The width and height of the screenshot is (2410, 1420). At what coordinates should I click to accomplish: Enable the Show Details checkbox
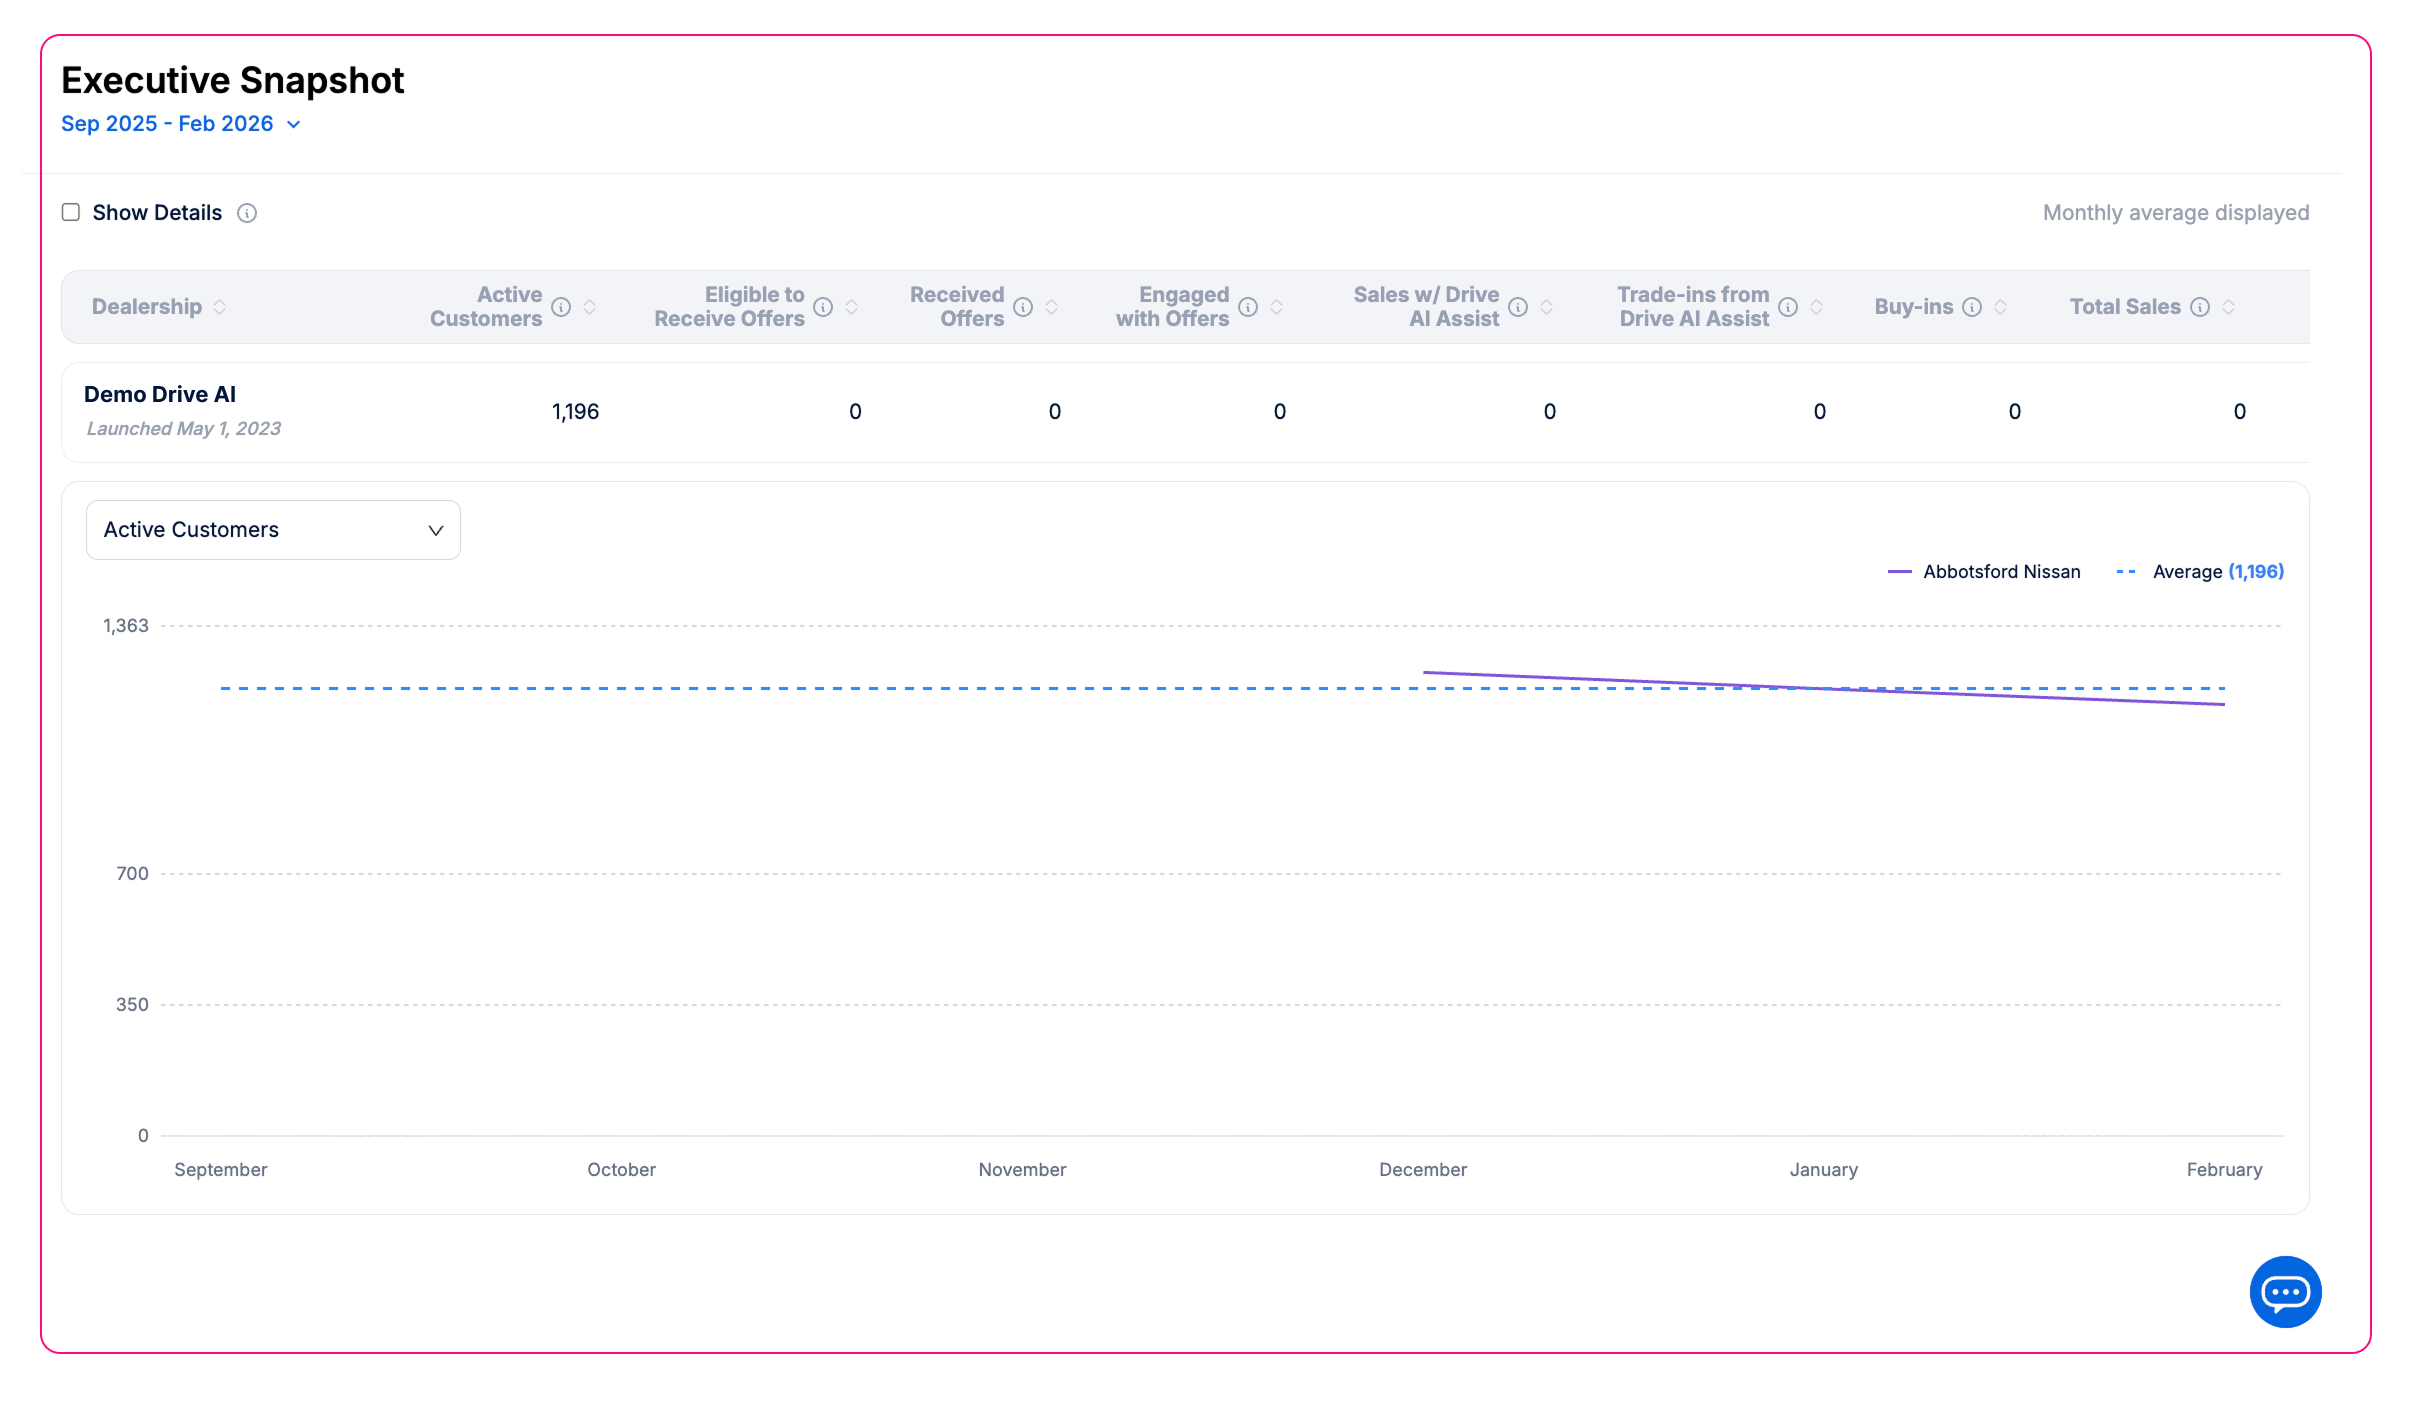pos(71,212)
